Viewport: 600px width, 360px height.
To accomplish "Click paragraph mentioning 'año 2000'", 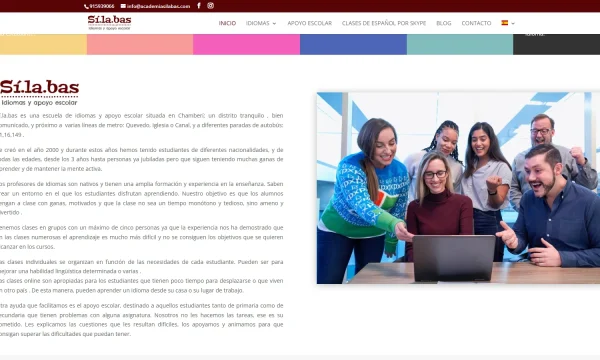I will point(142,159).
